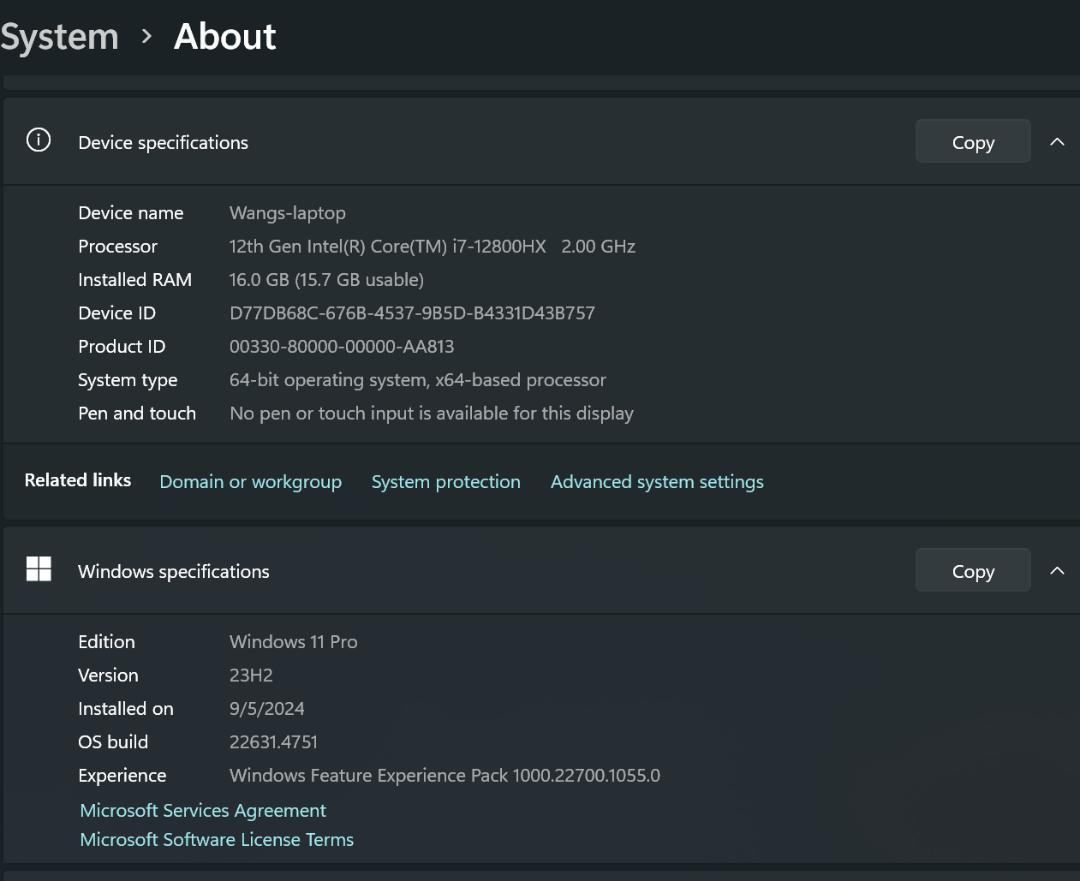Select Product ID value 00330-80000-00000-AA813
Viewport: 1080px width, 881px height.
[x=342, y=346]
